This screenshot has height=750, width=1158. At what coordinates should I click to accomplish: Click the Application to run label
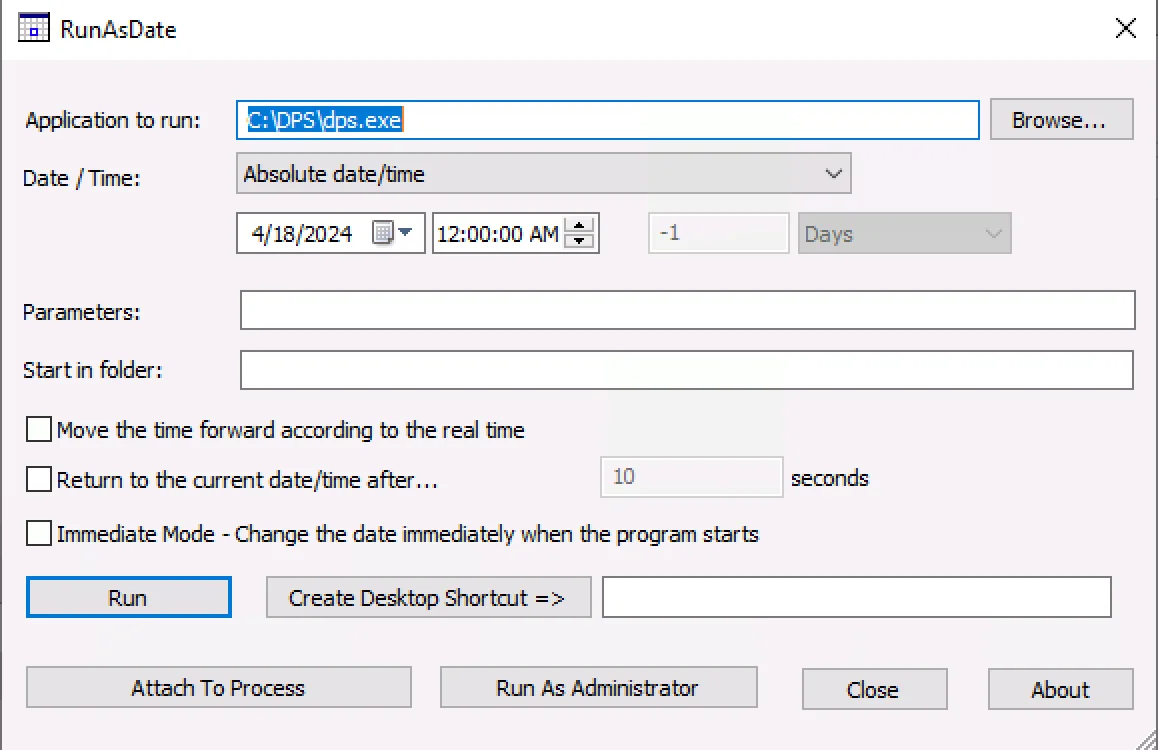113,120
